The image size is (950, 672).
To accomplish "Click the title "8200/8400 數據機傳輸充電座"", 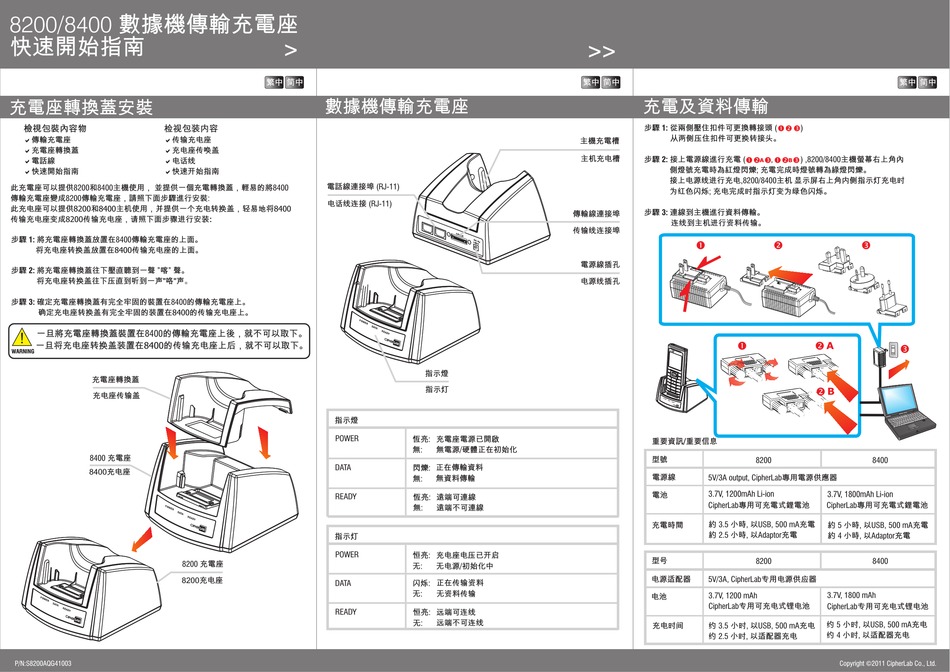I will coord(154,24).
